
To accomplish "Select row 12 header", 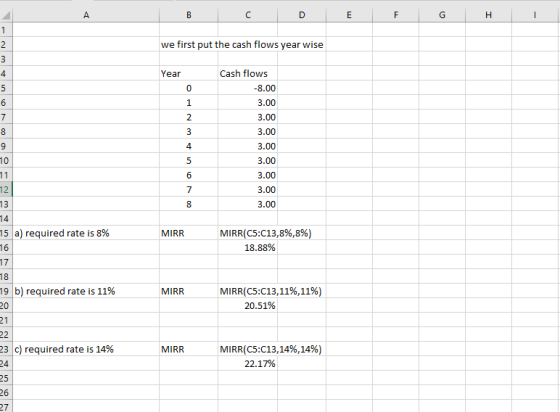I will (x=6, y=189).
